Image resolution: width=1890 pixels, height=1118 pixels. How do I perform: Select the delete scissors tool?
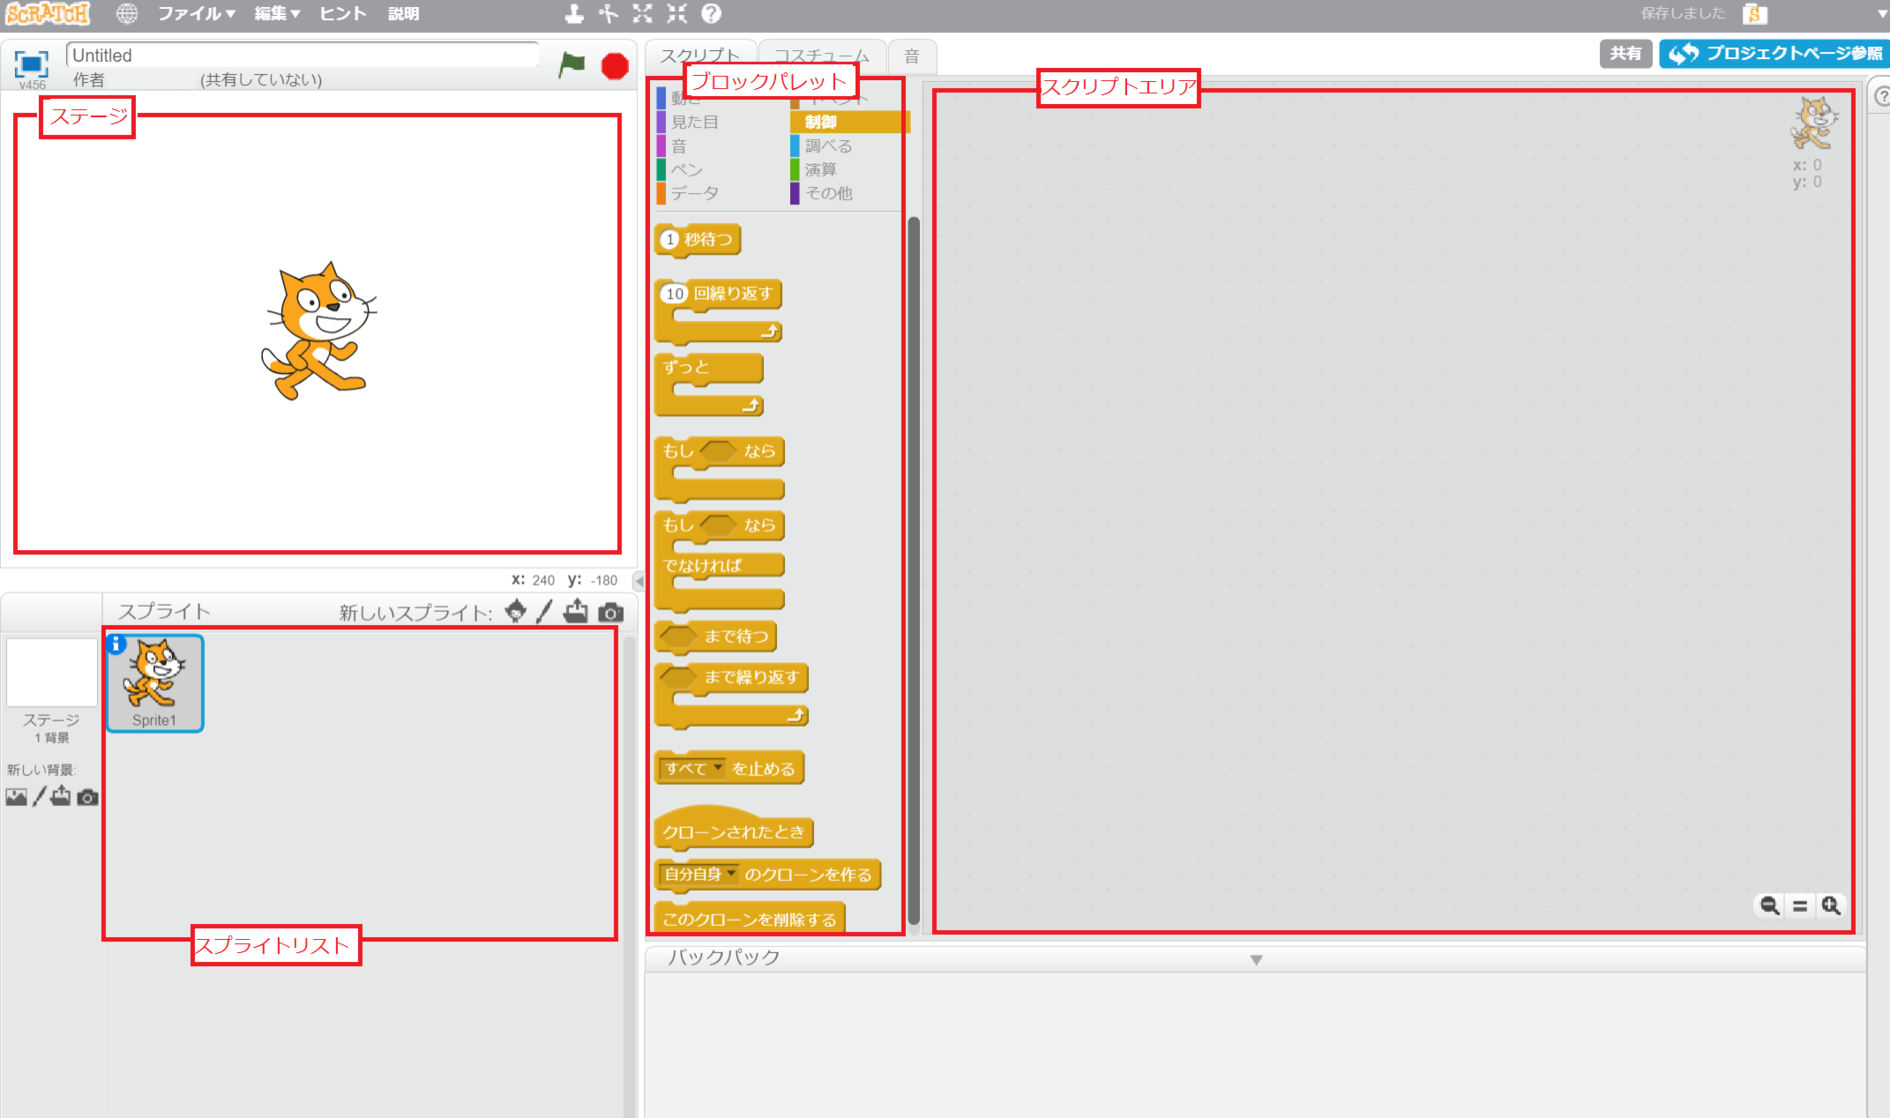pos(608,14)
